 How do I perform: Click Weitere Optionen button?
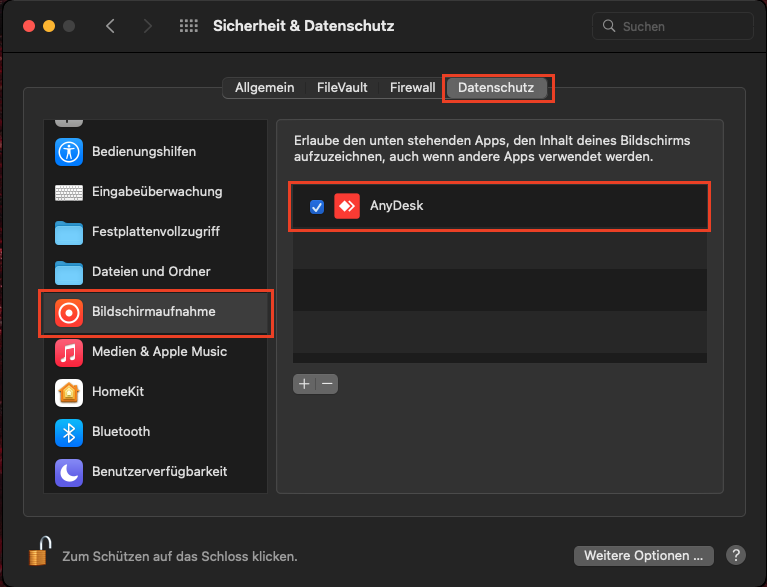coord(644,556)
